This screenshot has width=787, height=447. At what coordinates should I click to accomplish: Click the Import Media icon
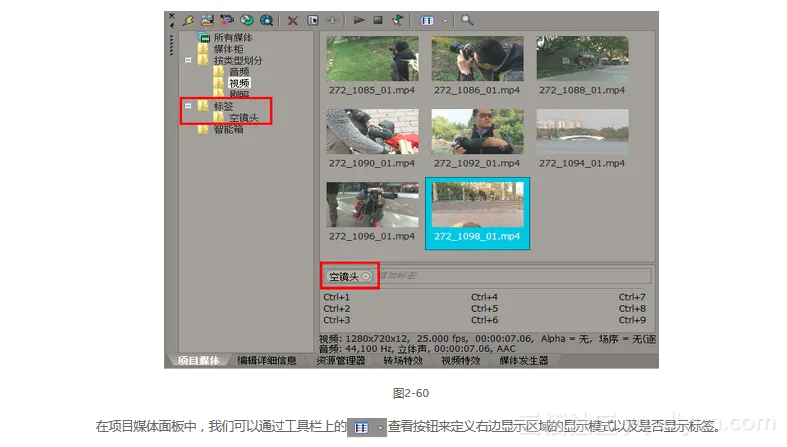point(207,21)
